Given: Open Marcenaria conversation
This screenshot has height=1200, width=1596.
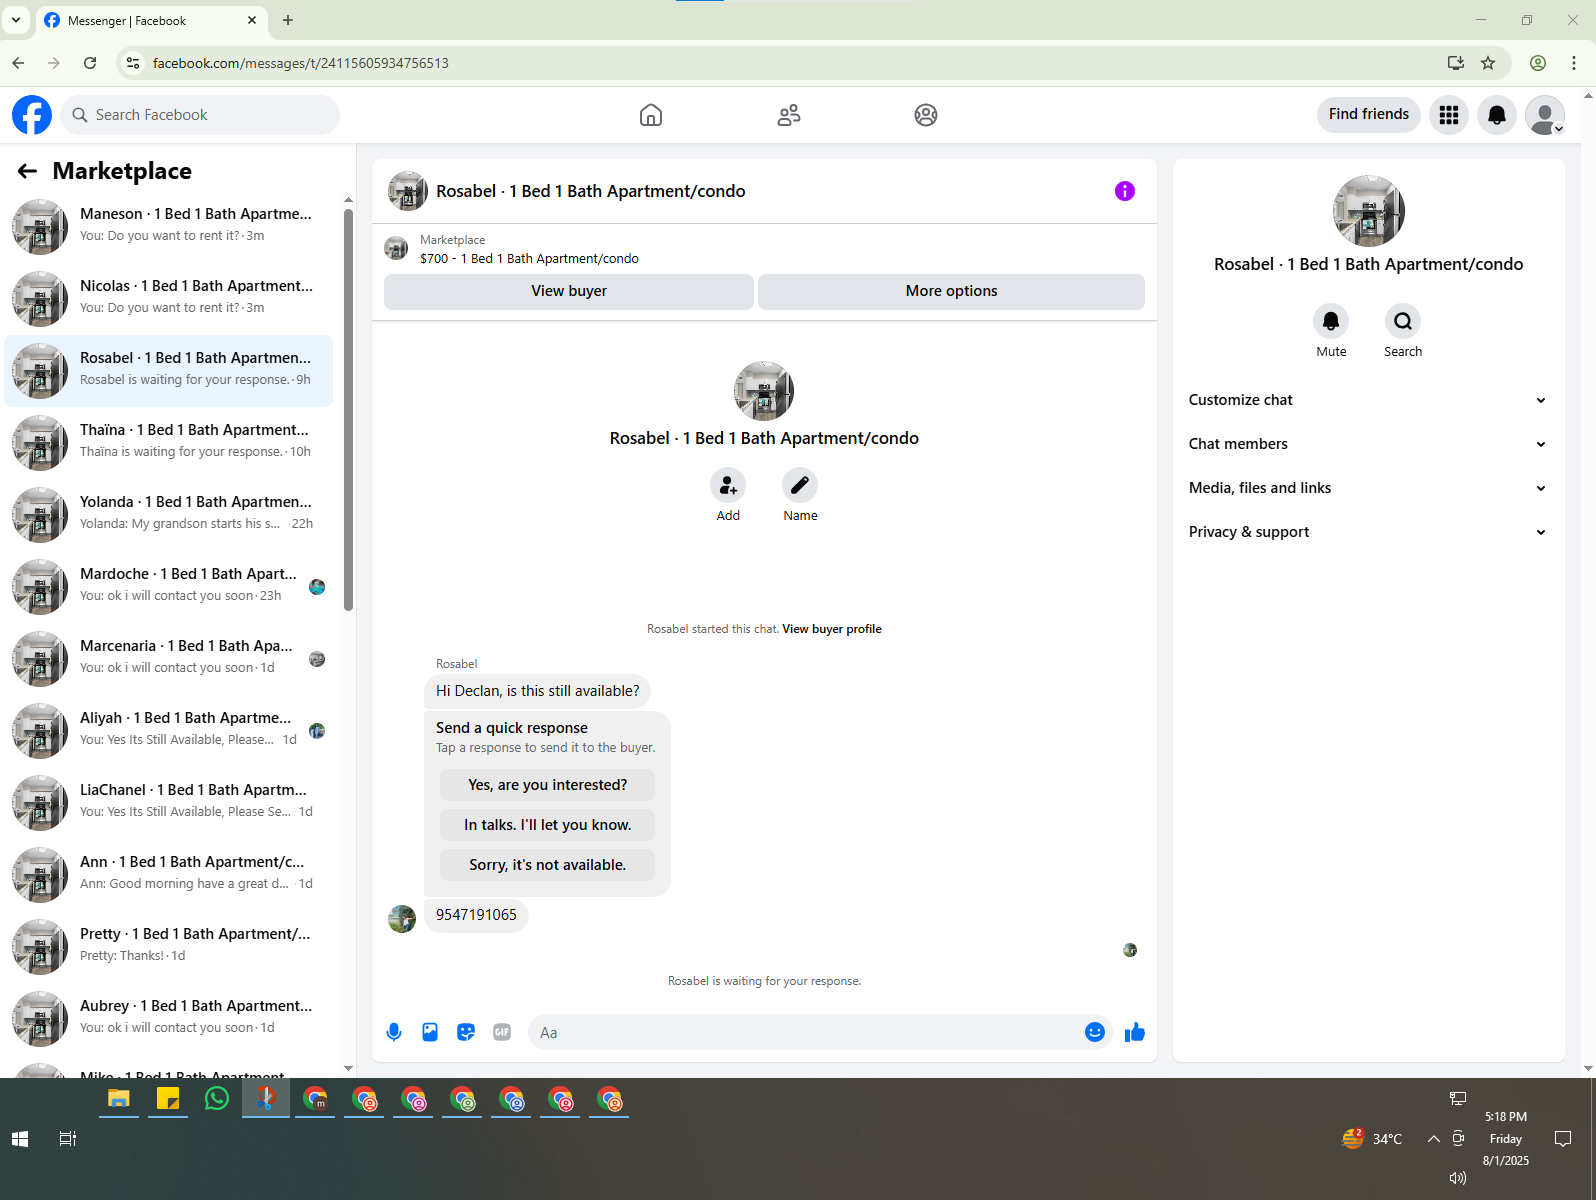Looking at the screenshot, I should [x=169, y=659].
